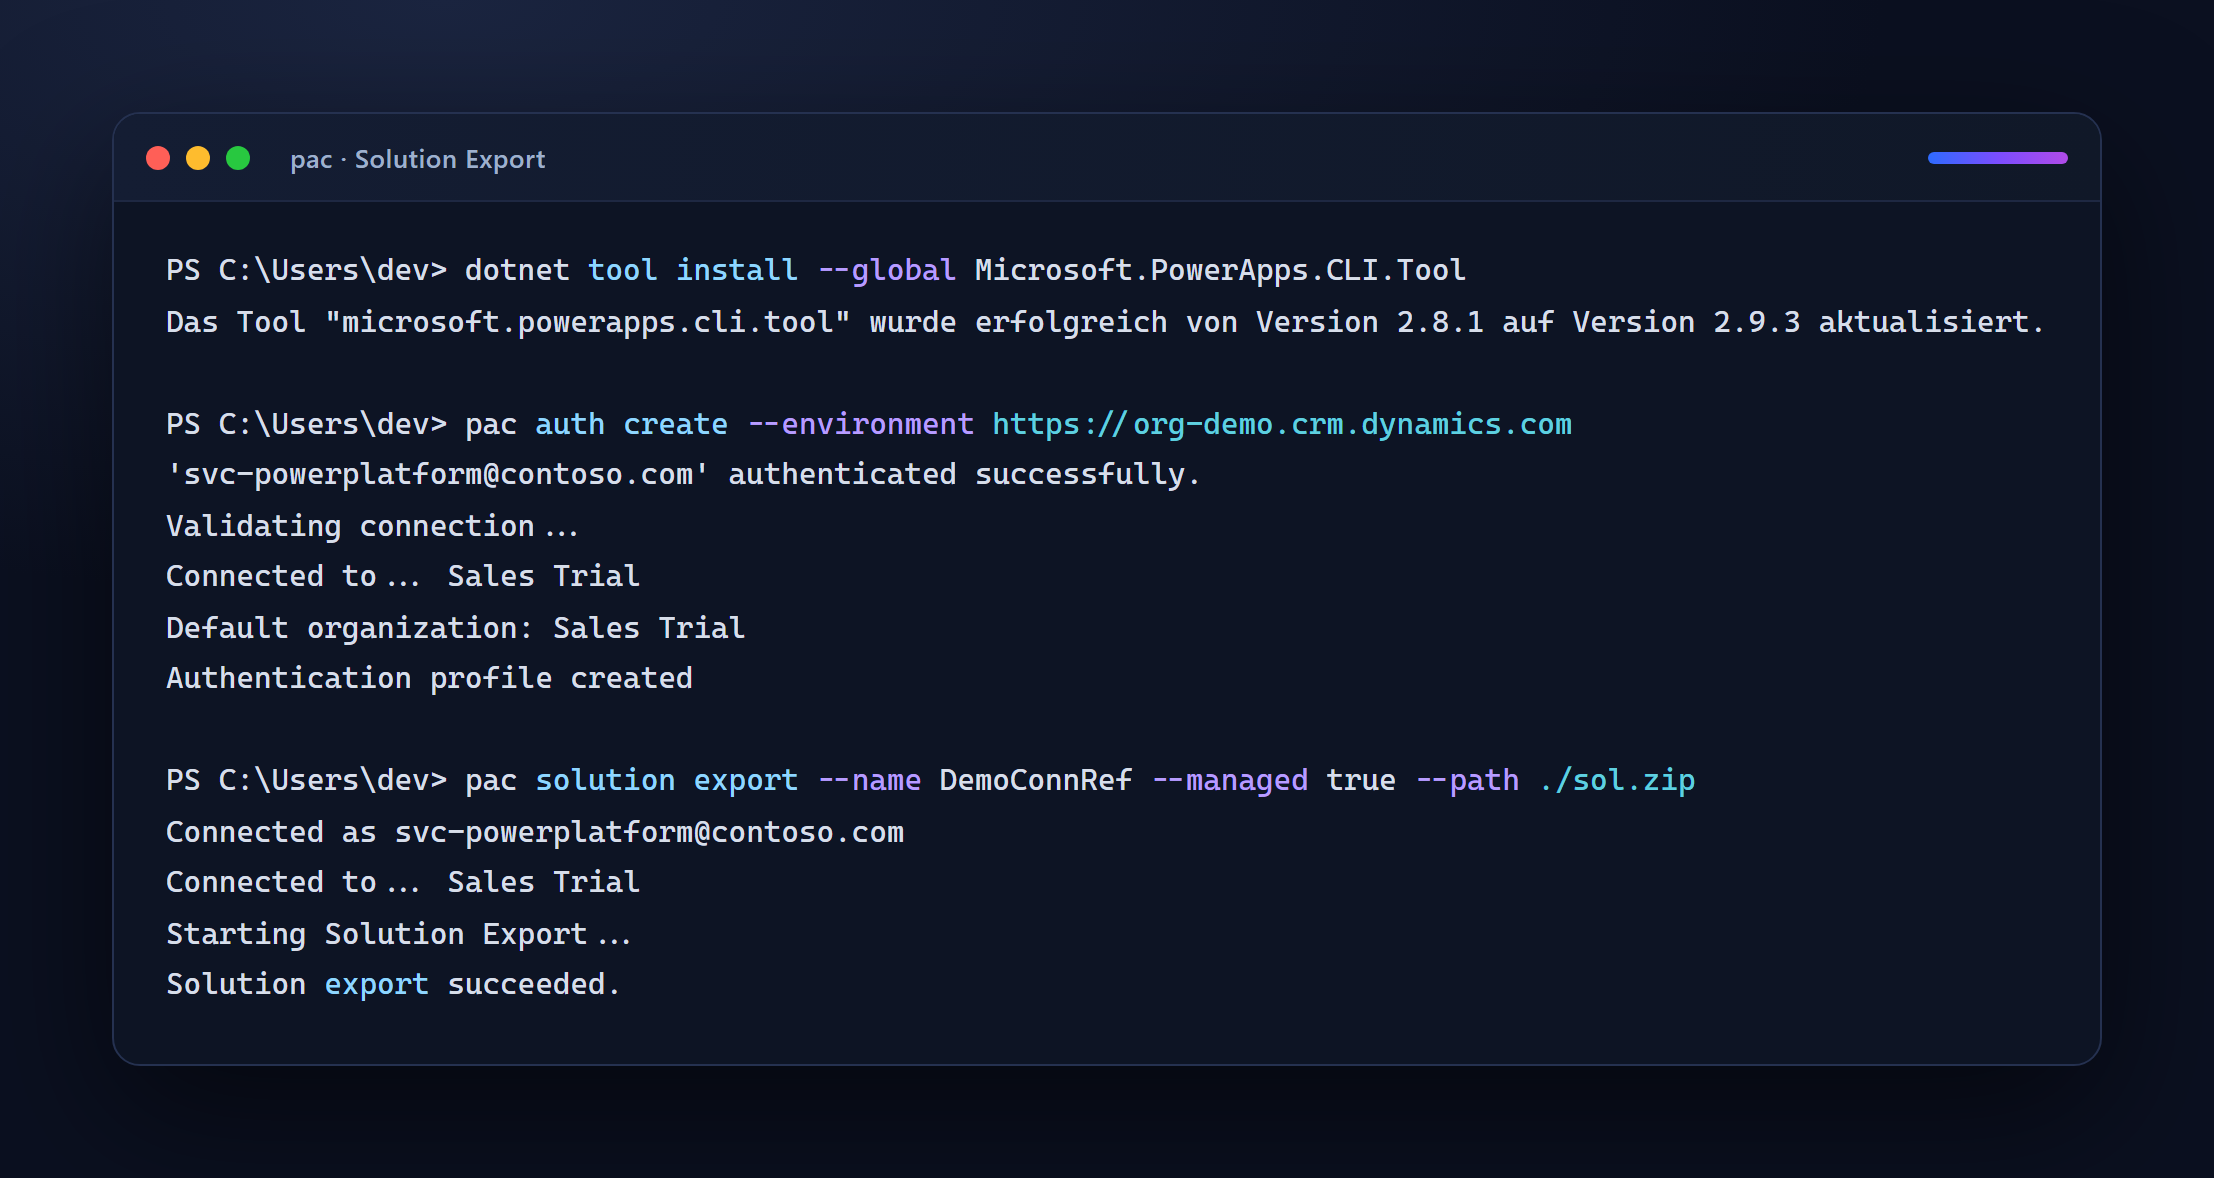2214x1178 pixels.
Task: Click the second 'Connected to... Sales Trial' line
Action: click(x=403, y=882)
